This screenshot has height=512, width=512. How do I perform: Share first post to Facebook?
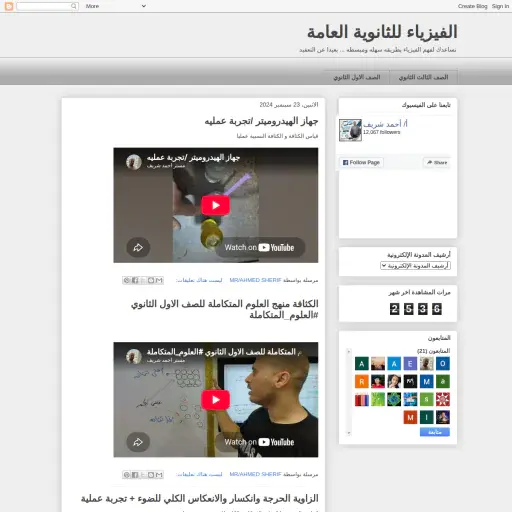135,280
